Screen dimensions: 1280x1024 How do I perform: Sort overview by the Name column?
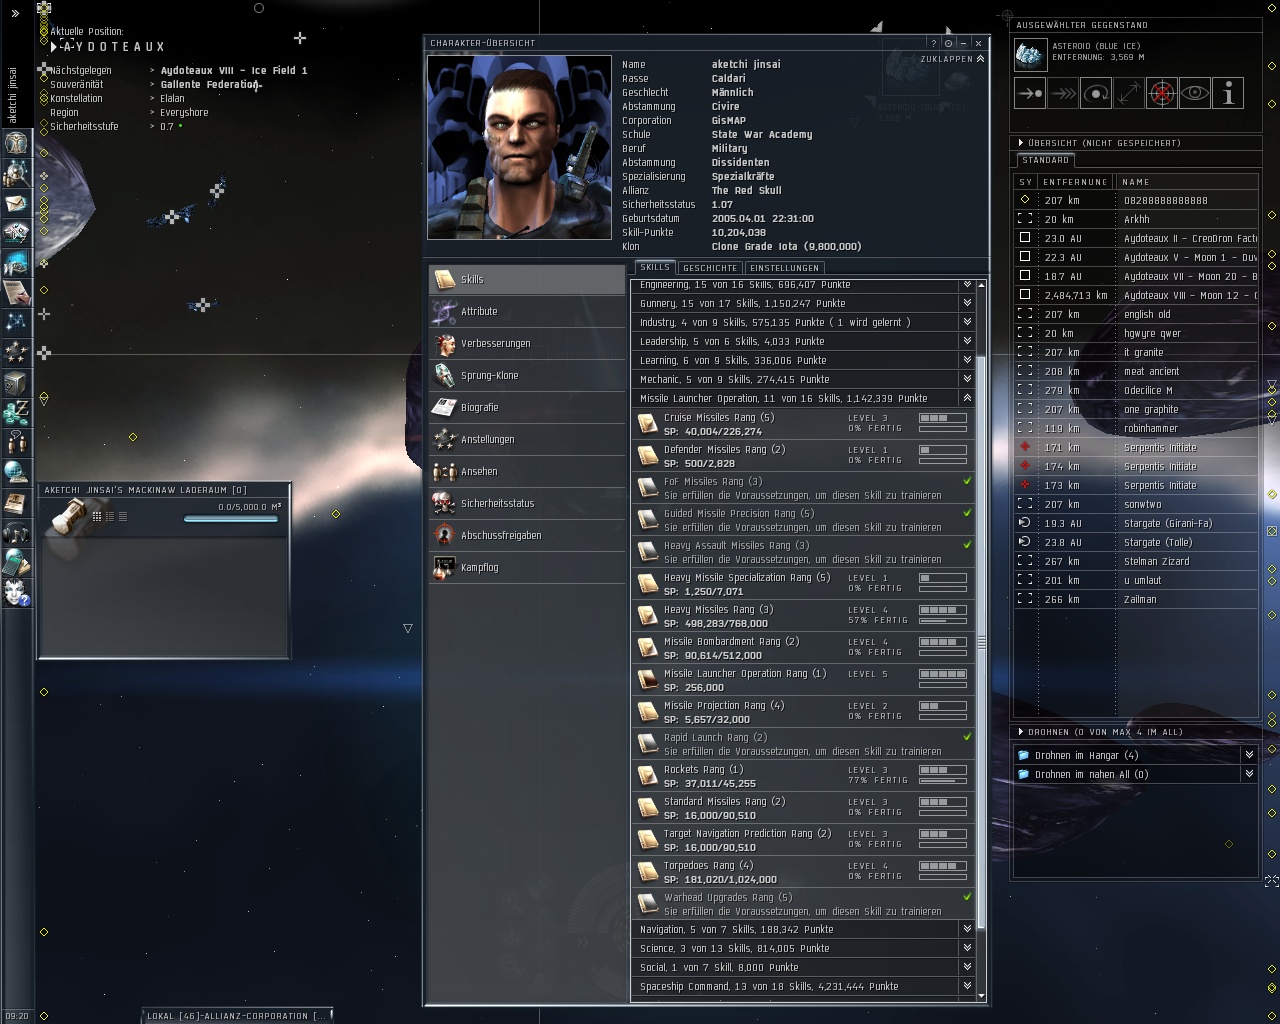point(1187,182)
